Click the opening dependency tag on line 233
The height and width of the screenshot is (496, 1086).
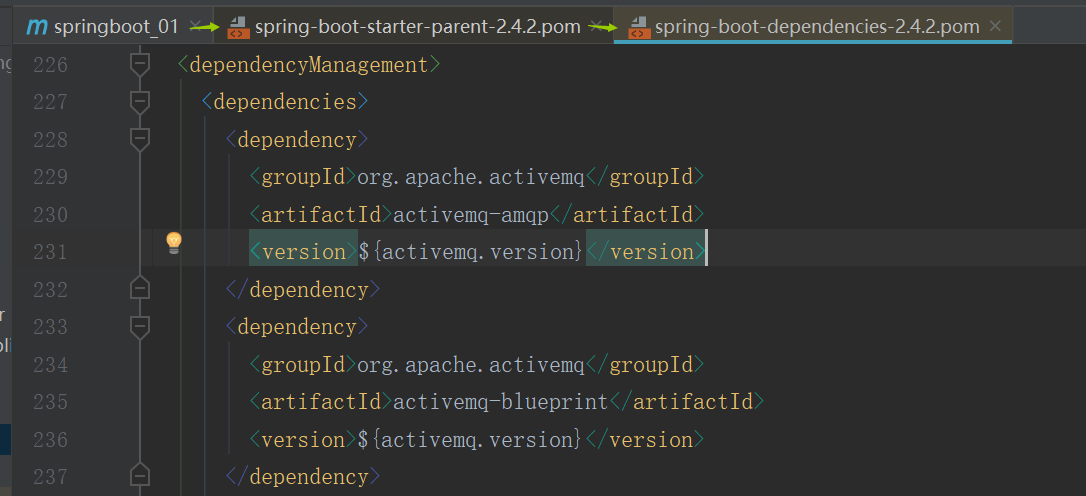pyautogui.click(x=296, y=327)
